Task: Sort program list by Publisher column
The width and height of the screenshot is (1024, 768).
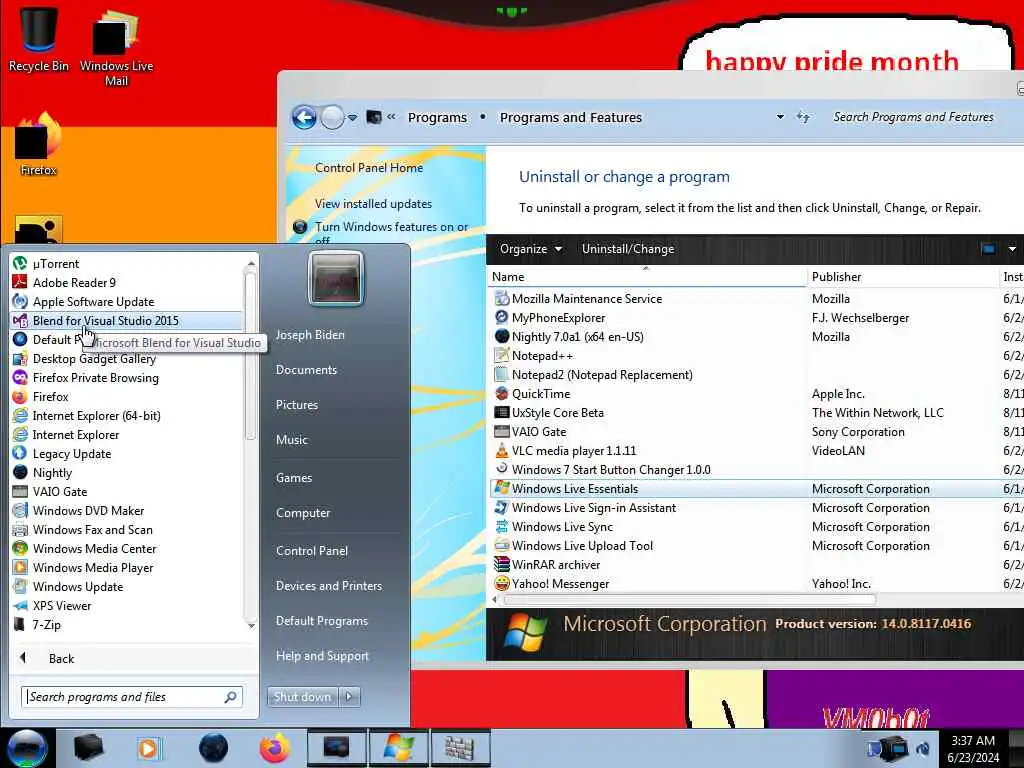Action: pos(902,277)
